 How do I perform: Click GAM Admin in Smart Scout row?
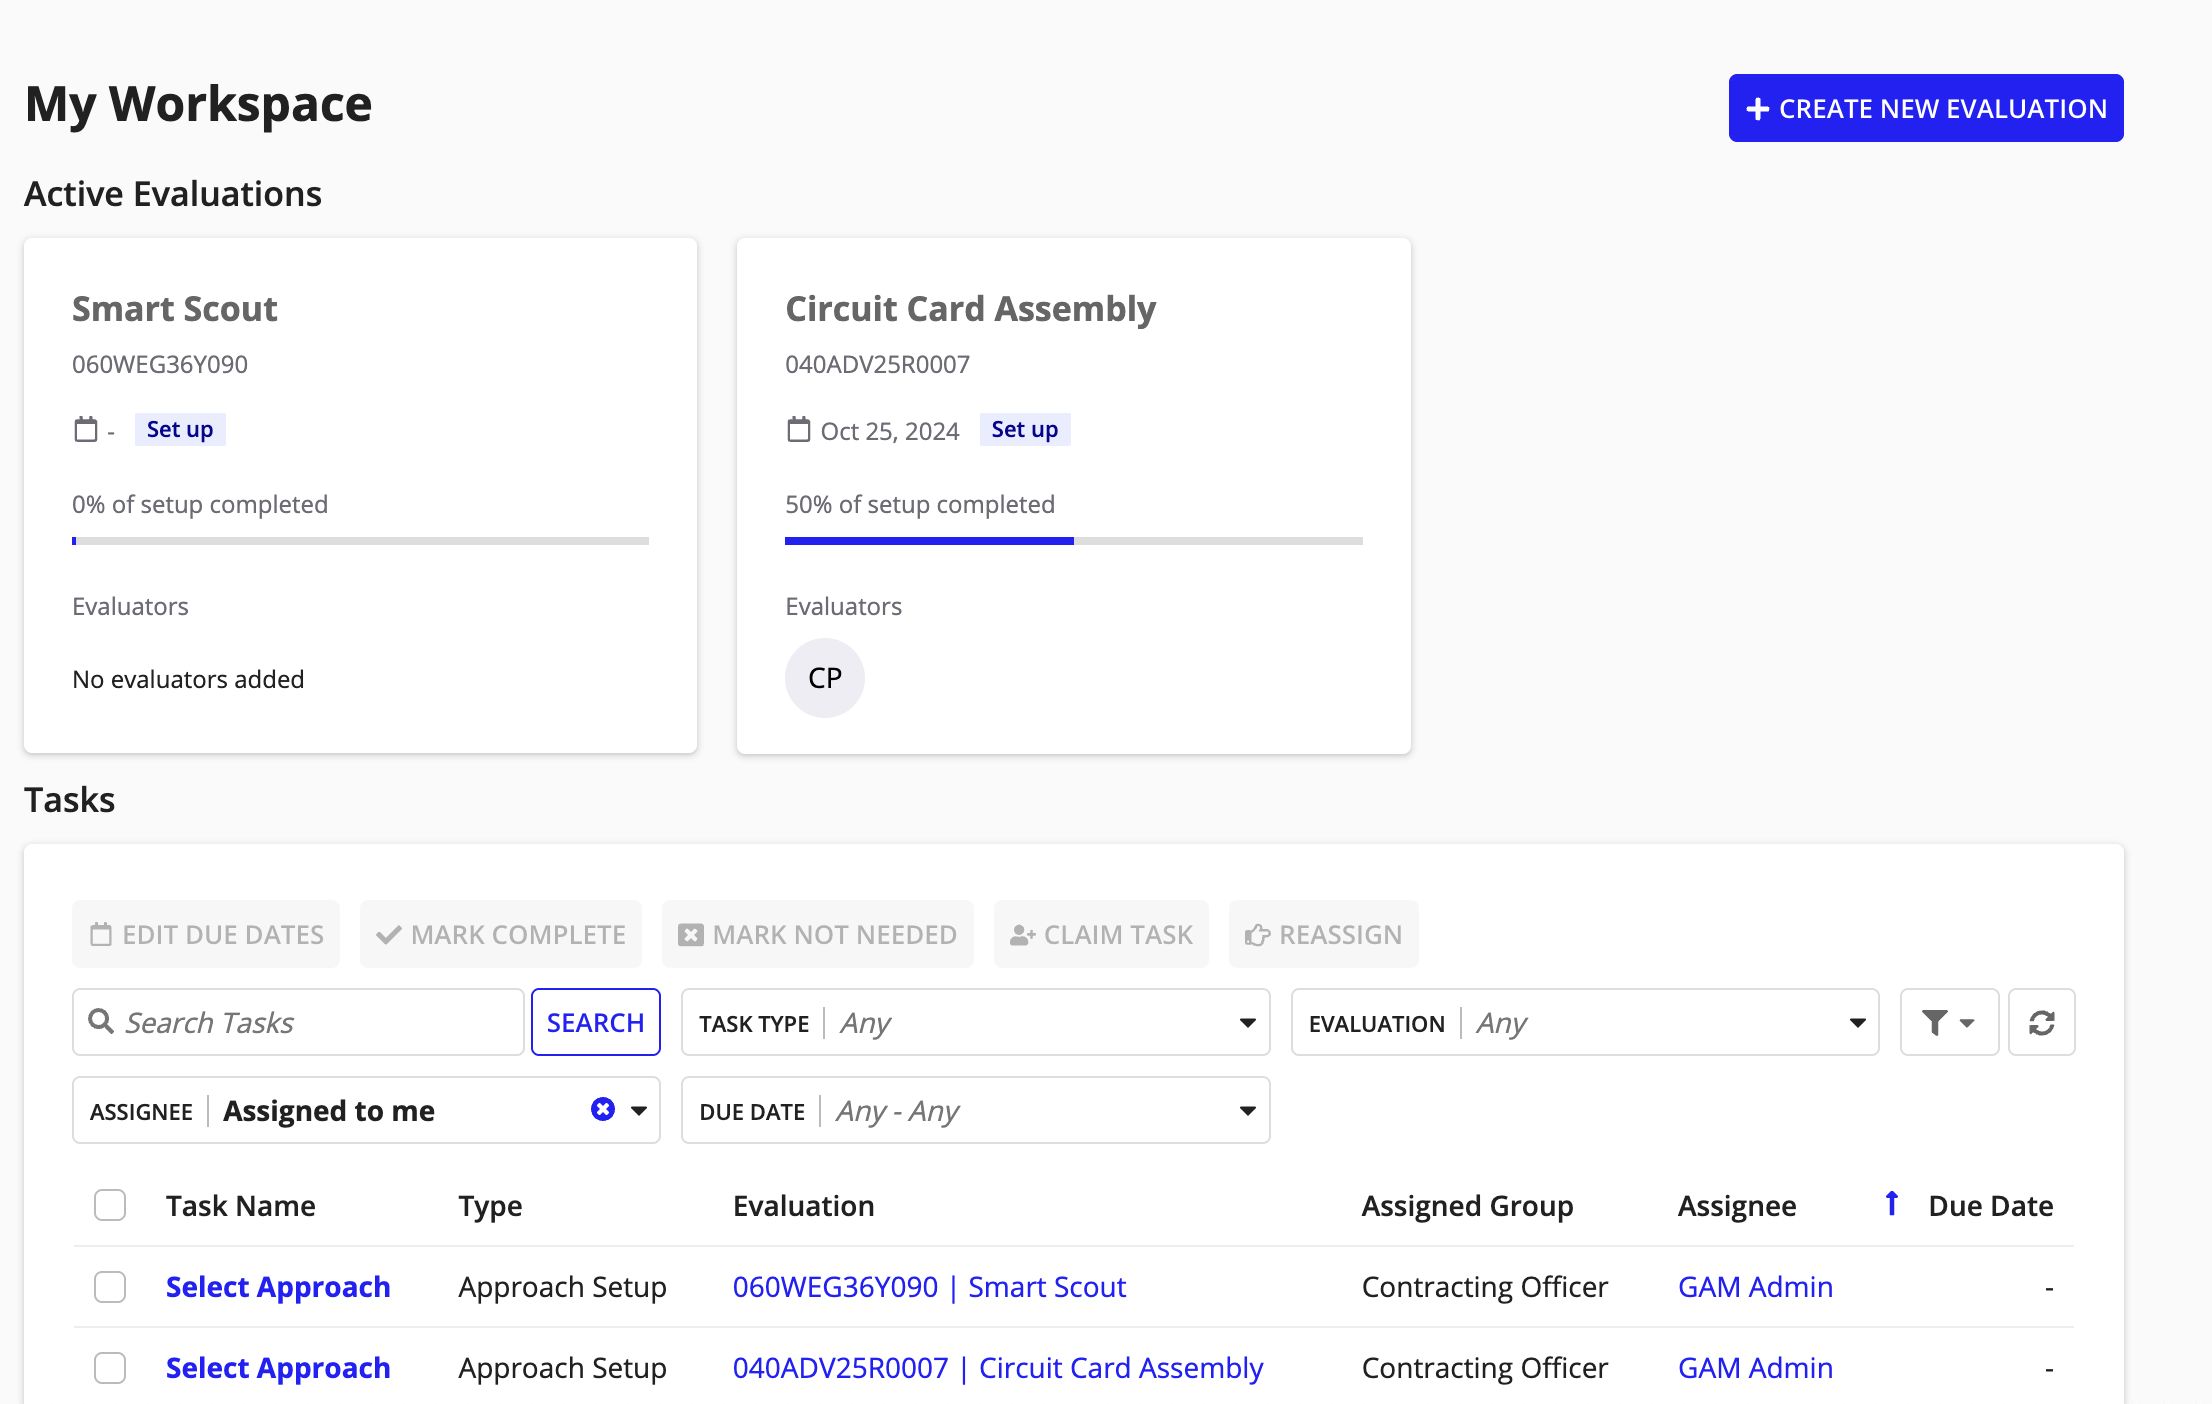point(1755,1287)
